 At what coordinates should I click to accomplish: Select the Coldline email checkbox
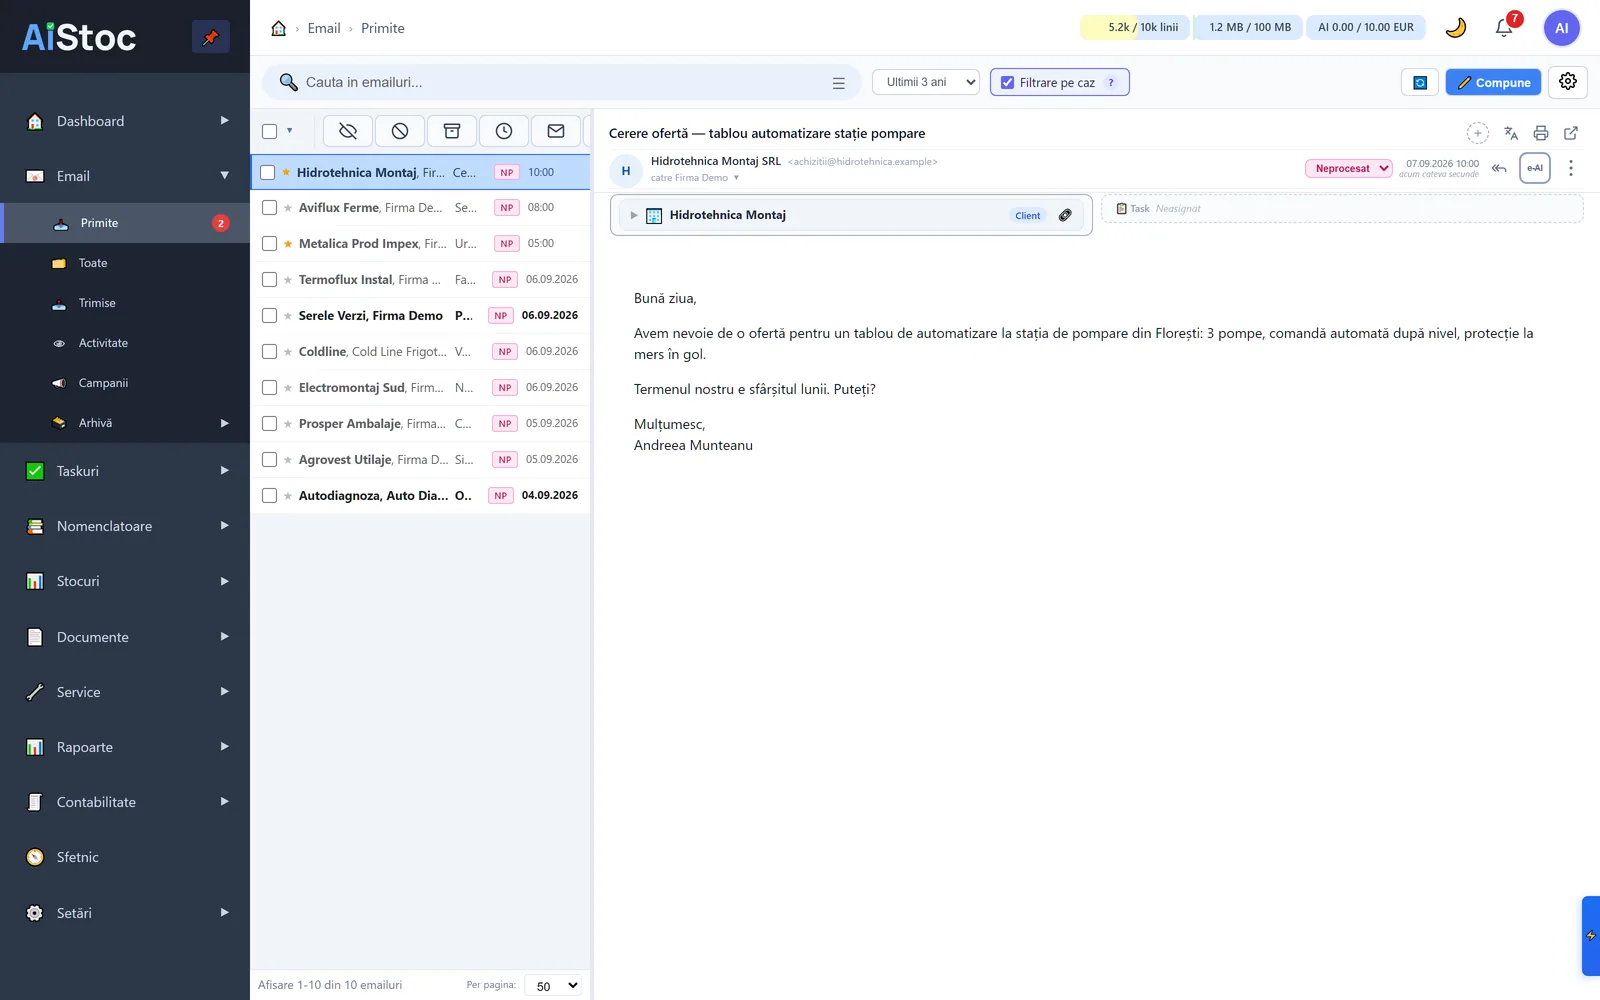click(x=270, y=352)
